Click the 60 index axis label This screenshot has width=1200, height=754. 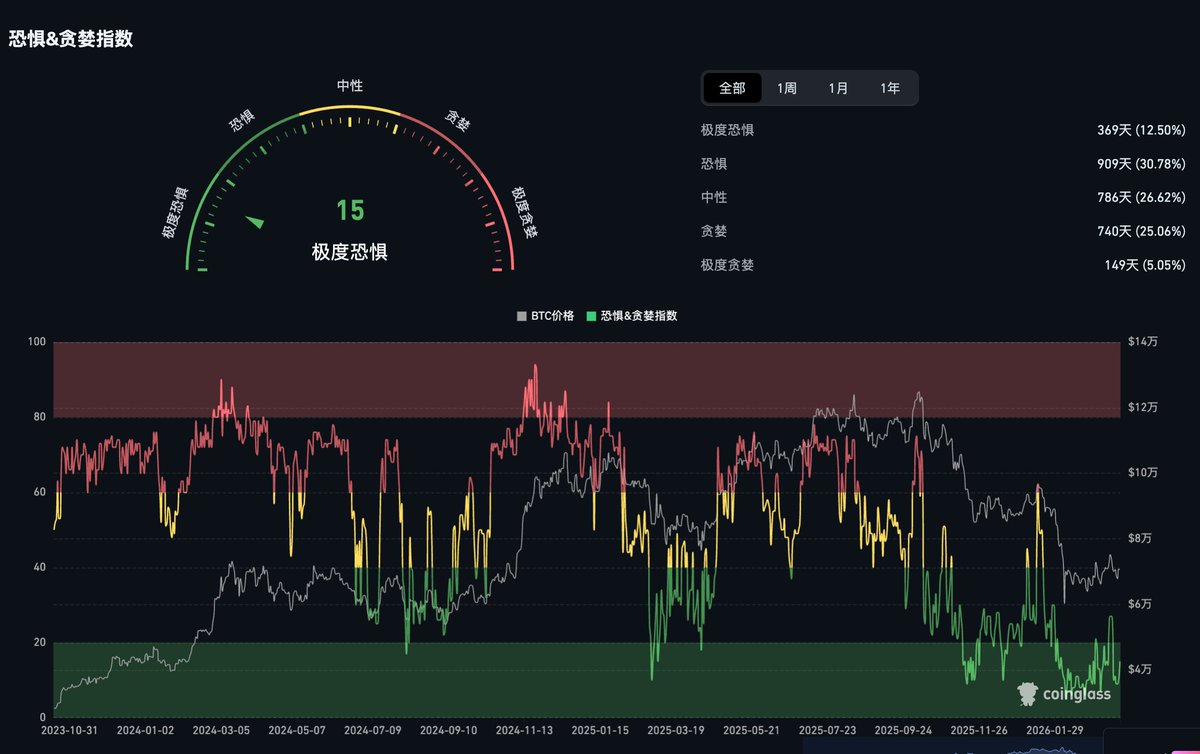(x=40, y=492)
